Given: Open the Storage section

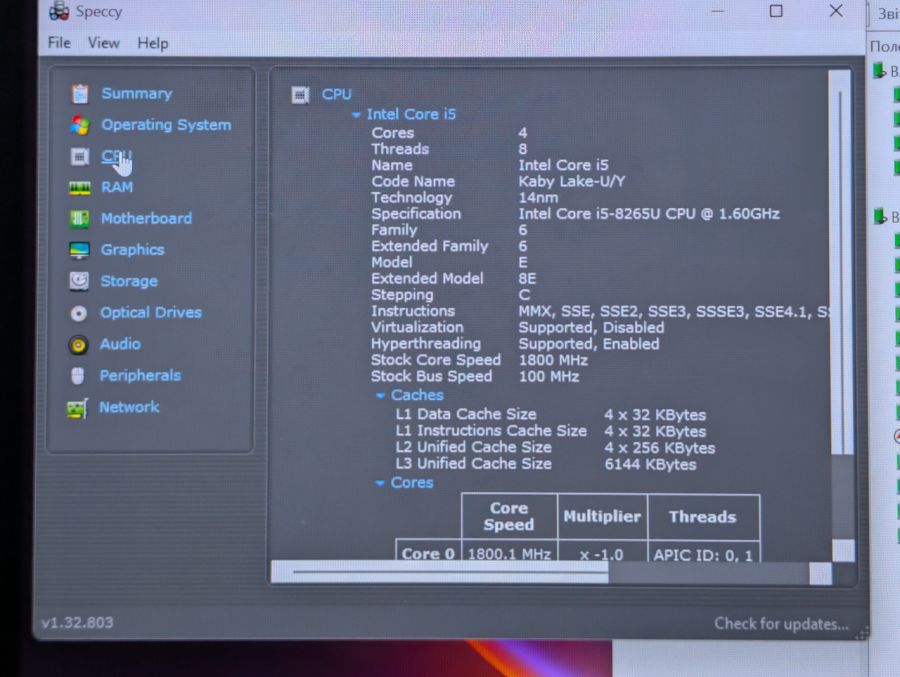Looking at the screenshot, I should coord(129,281).
